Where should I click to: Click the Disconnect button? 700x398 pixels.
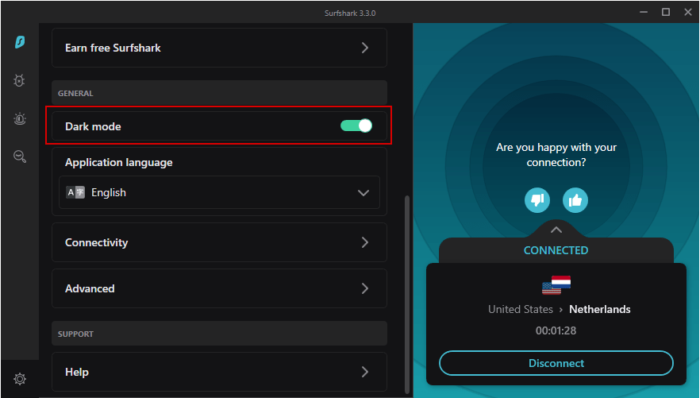556,363
